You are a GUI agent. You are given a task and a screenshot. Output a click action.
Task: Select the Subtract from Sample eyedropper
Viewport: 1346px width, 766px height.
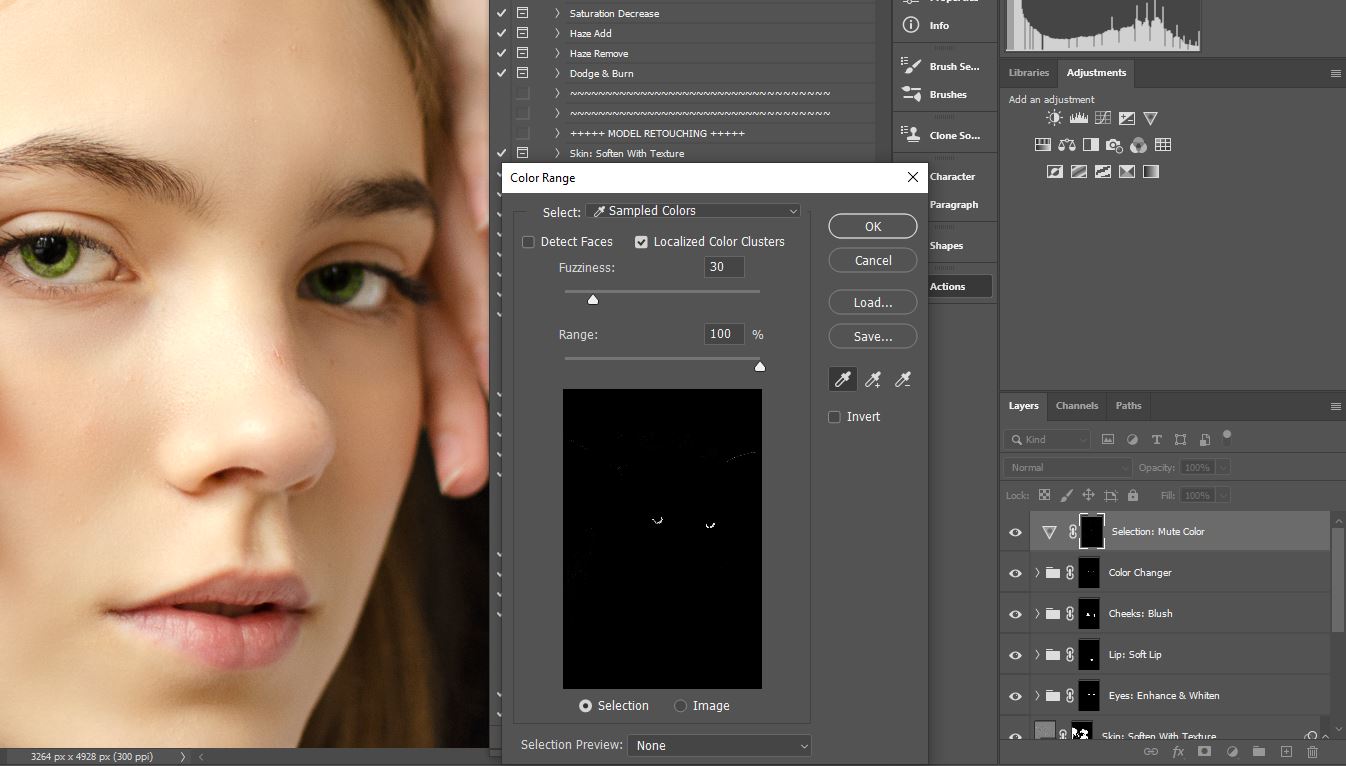click(903, 380)
